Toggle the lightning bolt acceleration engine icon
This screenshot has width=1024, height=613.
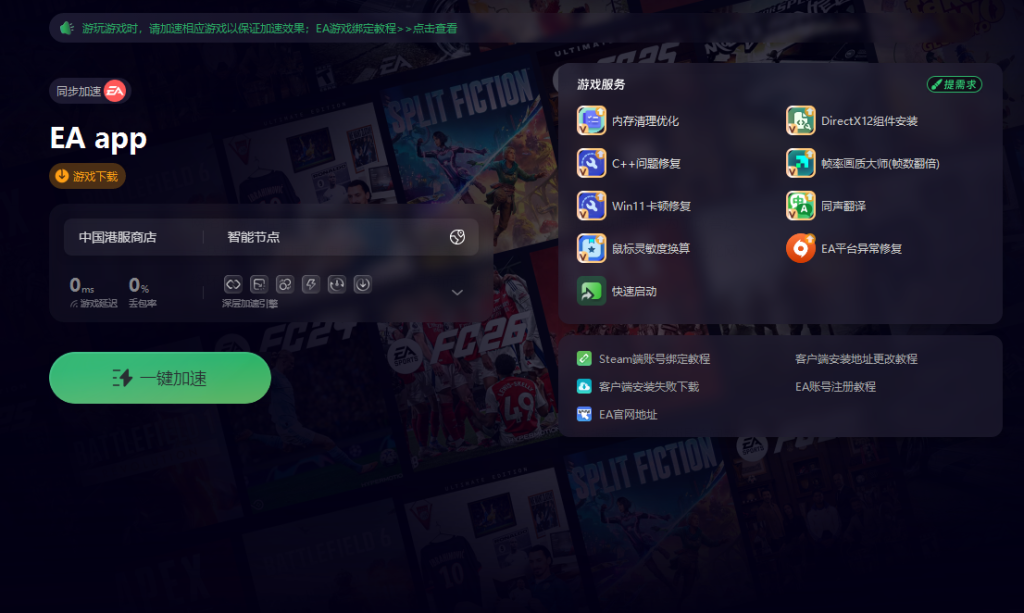(310, 285)
